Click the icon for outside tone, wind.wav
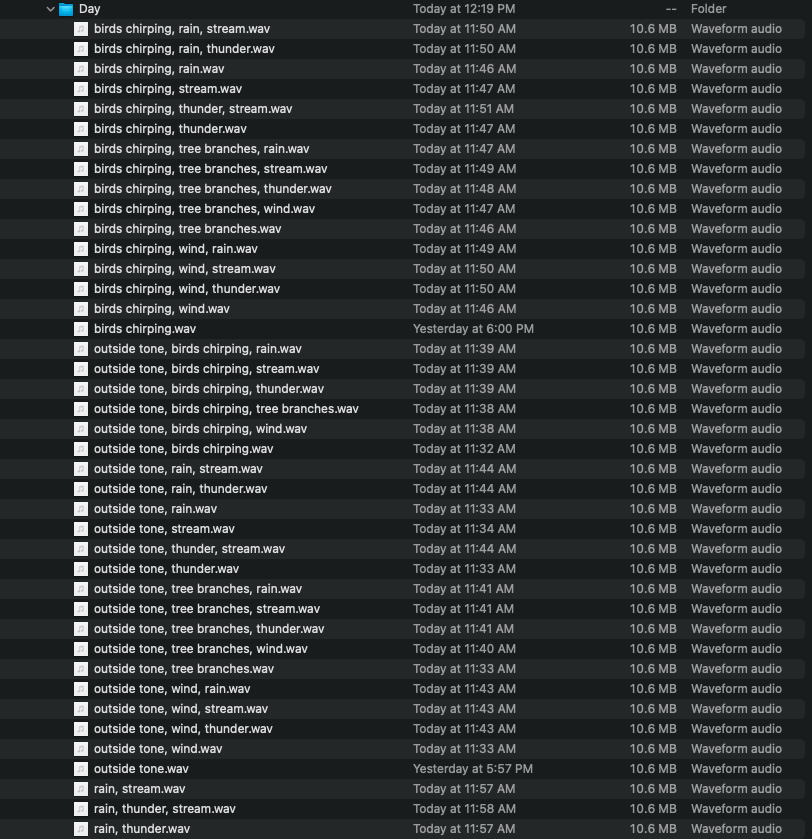 pos(81,749)
